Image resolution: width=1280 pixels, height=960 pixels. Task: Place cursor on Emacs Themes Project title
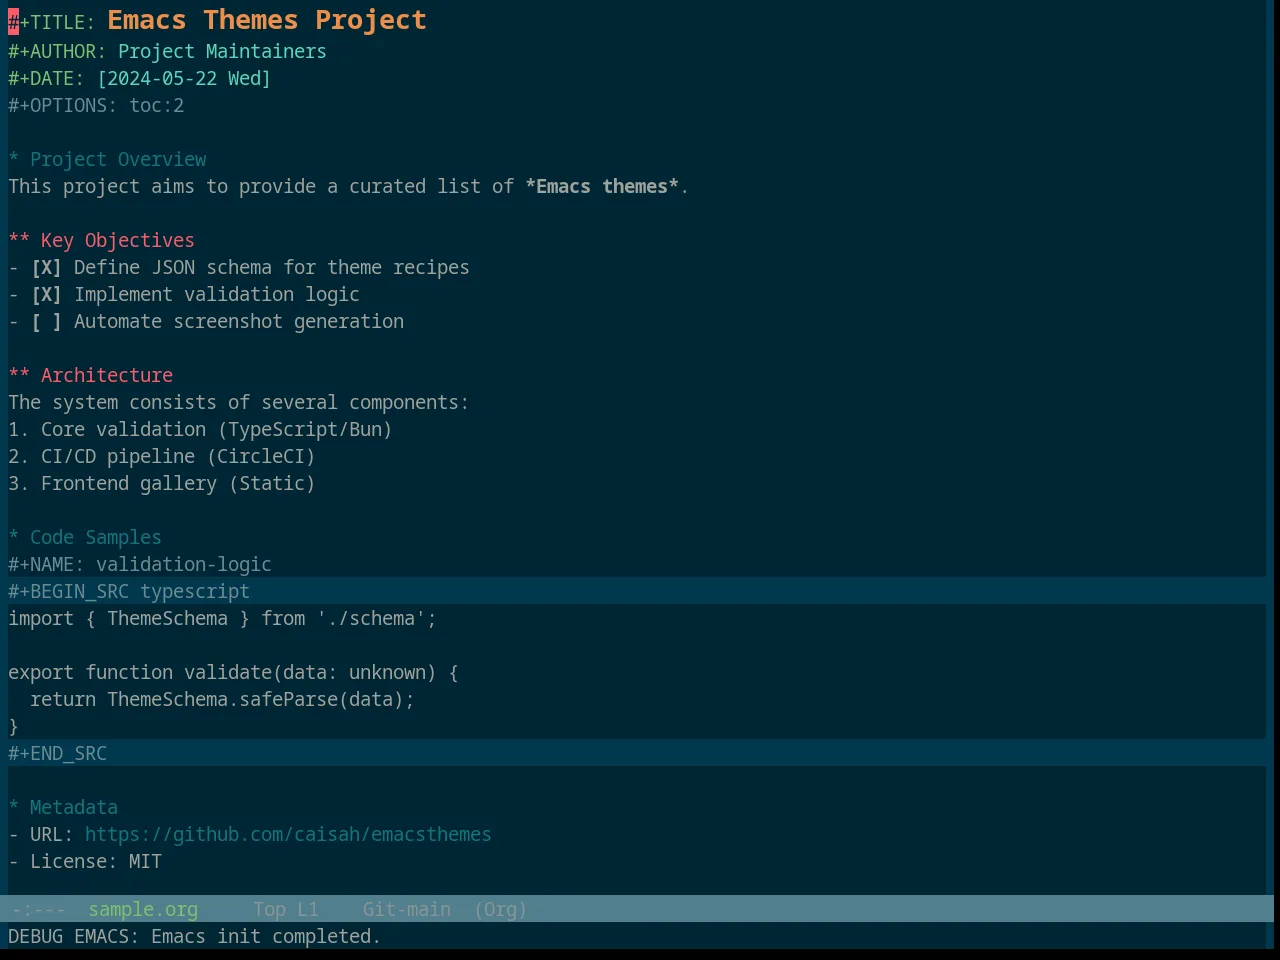point(267,20)
